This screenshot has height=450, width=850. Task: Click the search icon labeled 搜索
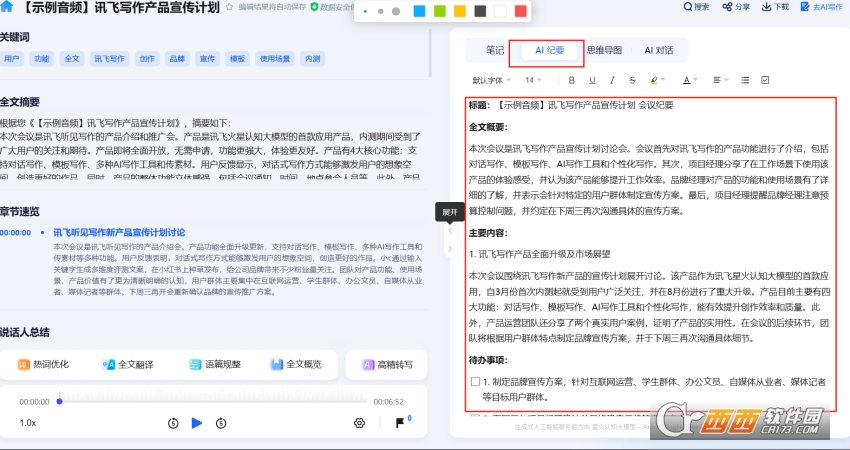(x=696, y=7)
